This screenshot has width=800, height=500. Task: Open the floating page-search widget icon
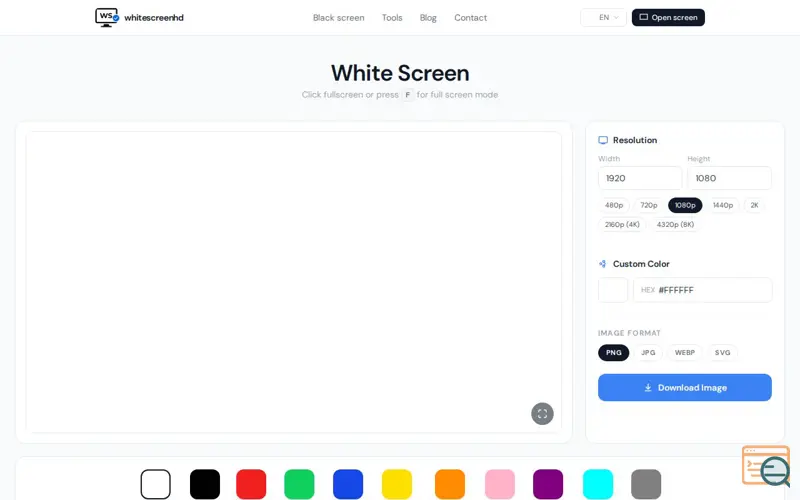766,466
